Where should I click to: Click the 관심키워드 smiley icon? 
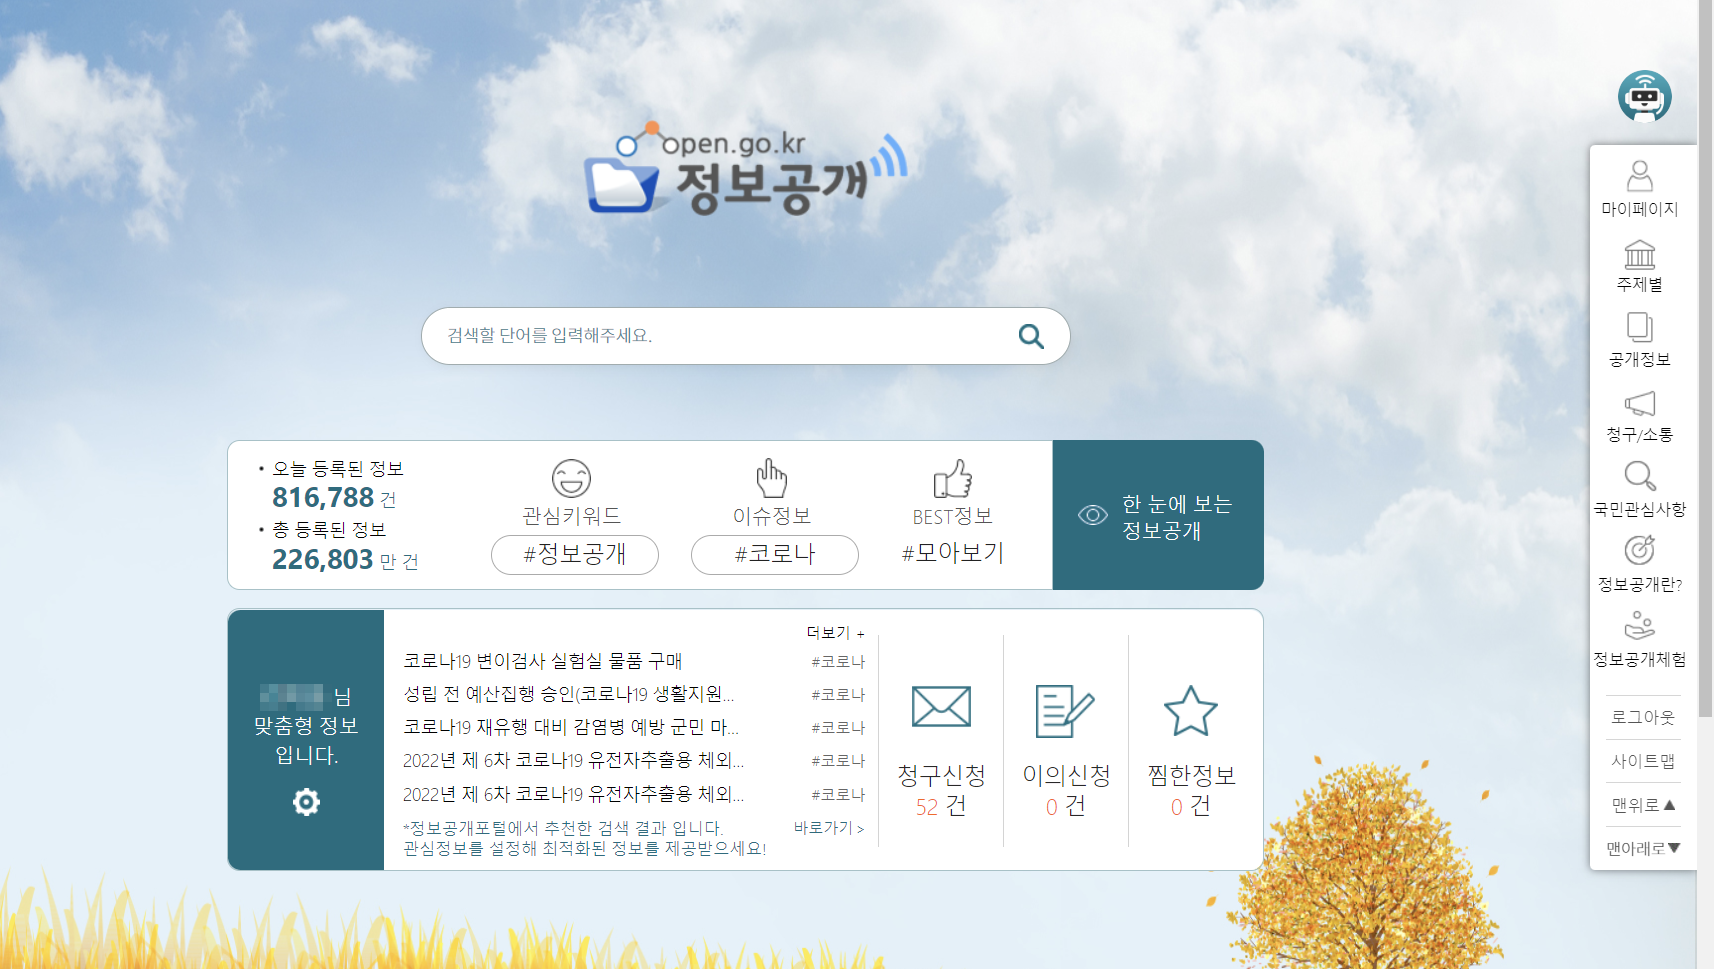[x=571, y=479]
